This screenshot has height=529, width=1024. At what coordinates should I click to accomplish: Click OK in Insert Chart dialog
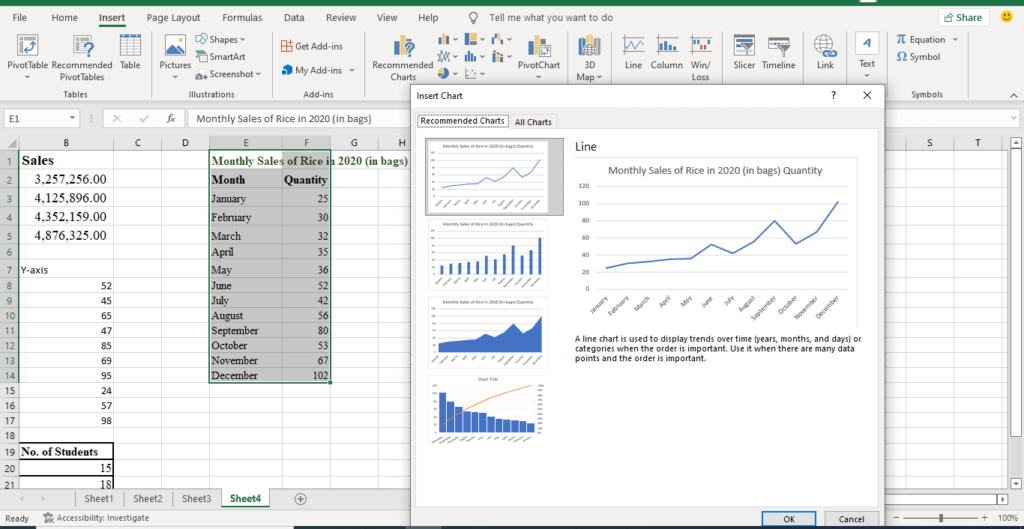(788, 519)
